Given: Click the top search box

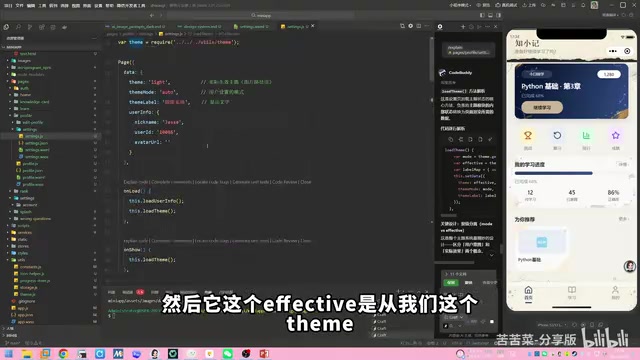Looking at the screenshot, I should (x=261, y=15).
